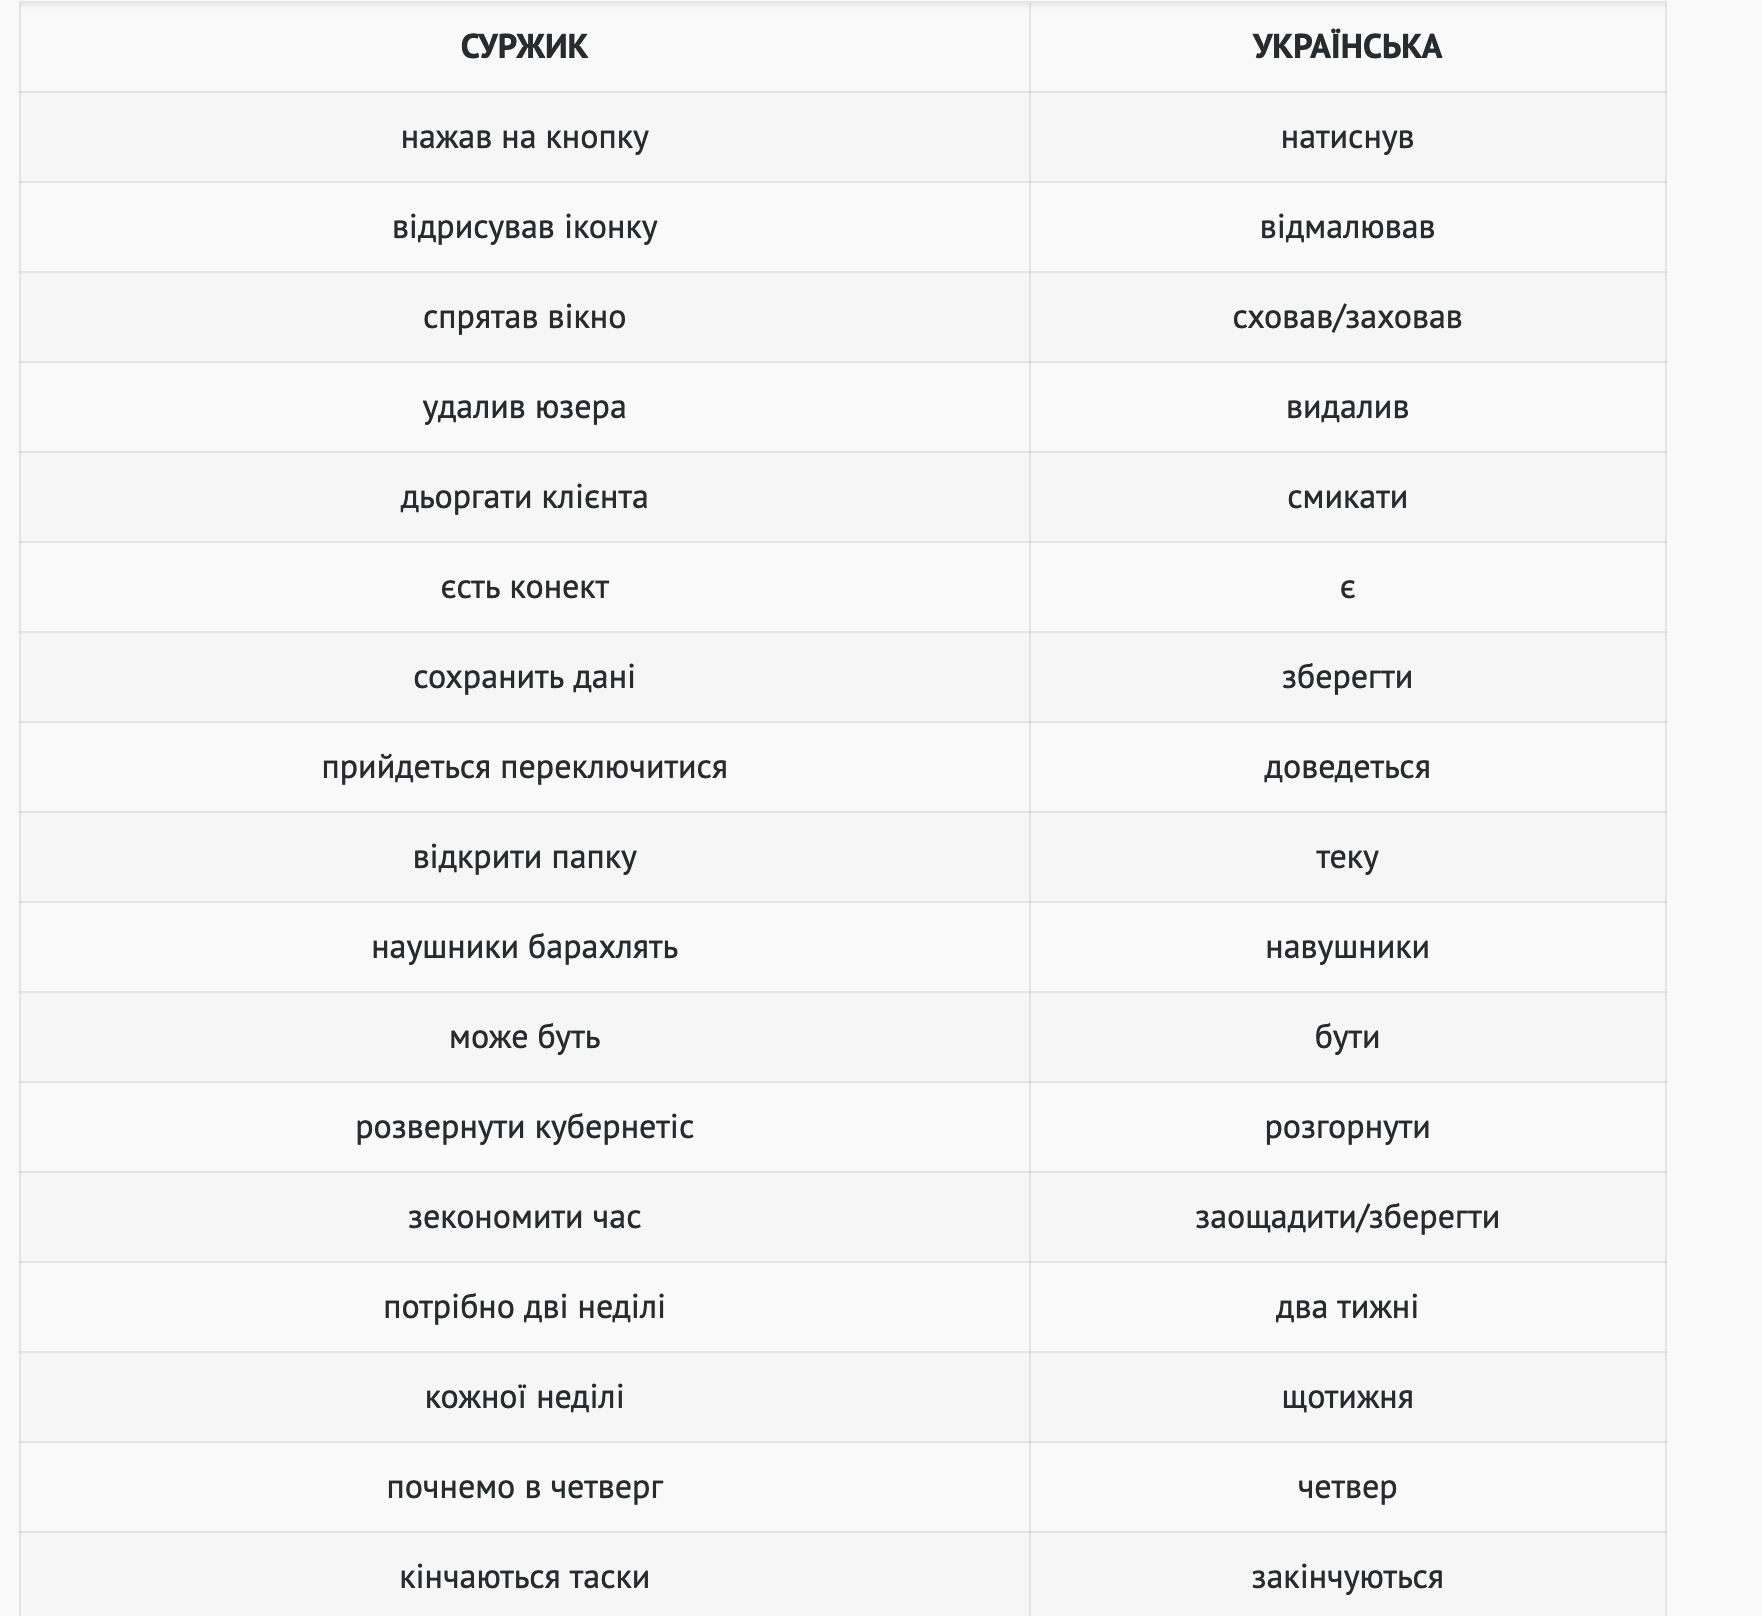
Task: Click the 'прийдеться переключитися' cell
Action: pos(524,767)
